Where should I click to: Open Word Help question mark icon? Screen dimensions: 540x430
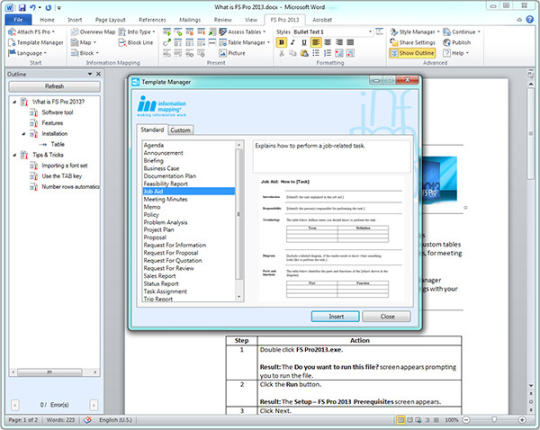(x=530, y=20)
